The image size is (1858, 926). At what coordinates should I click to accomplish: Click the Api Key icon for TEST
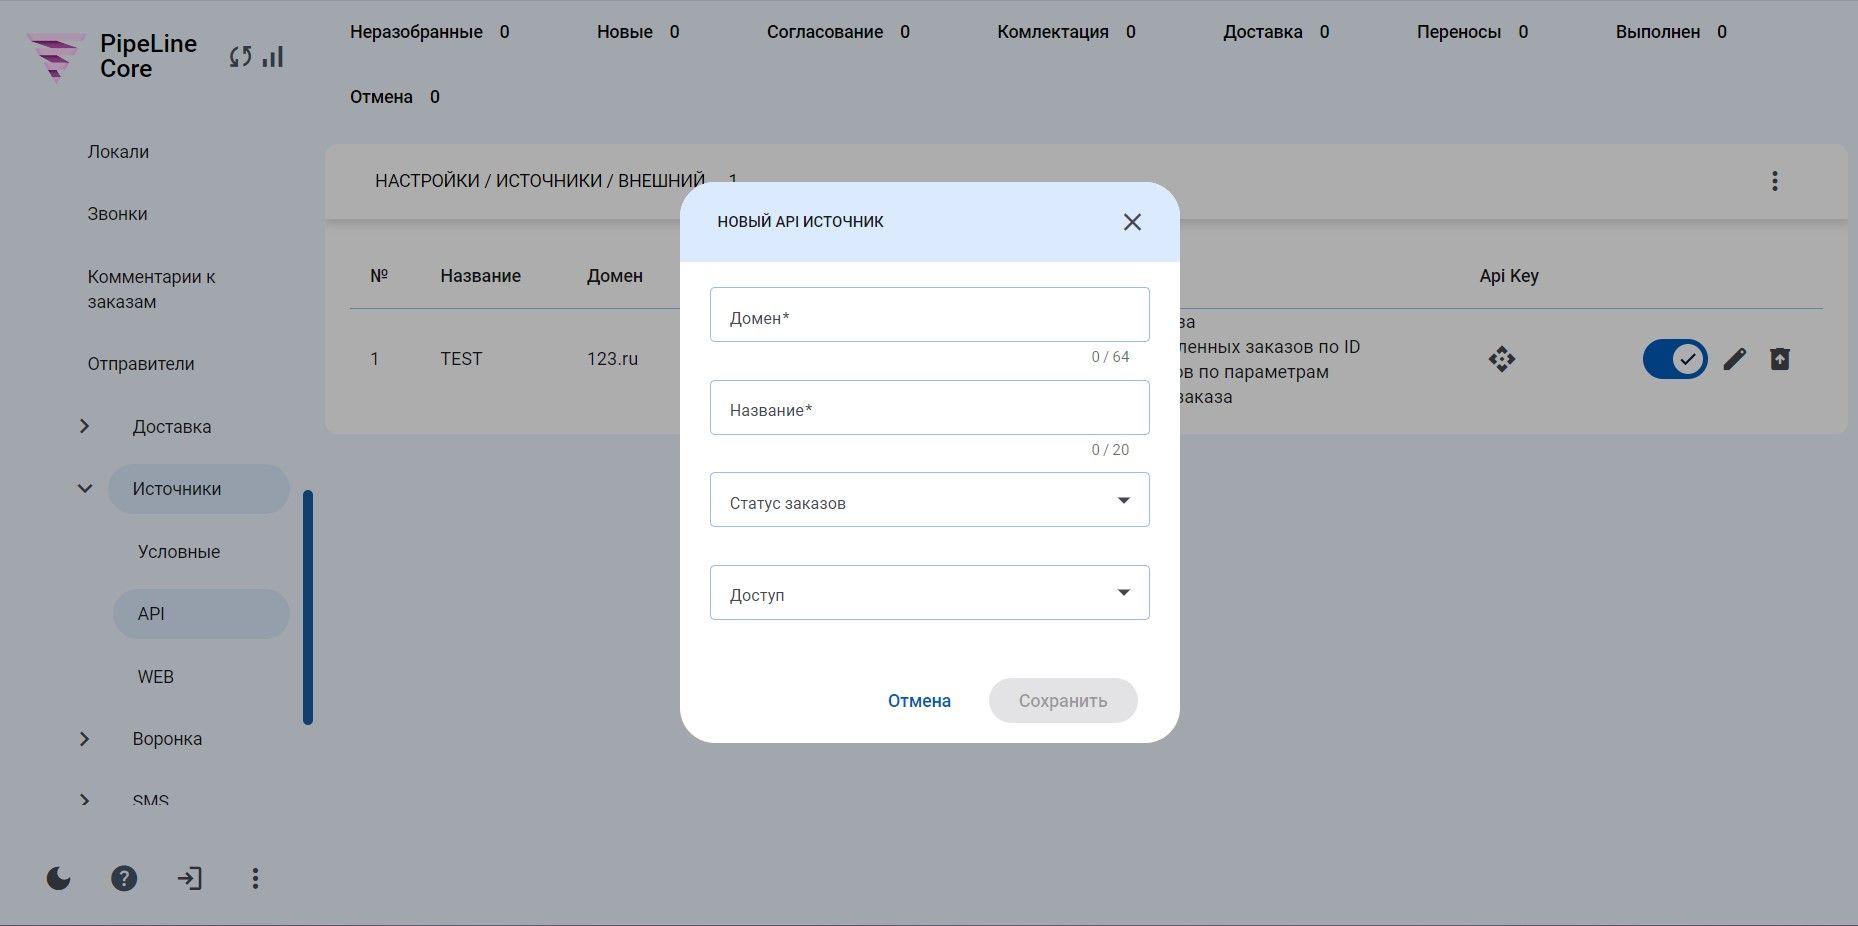click(x=1502, y=359)
